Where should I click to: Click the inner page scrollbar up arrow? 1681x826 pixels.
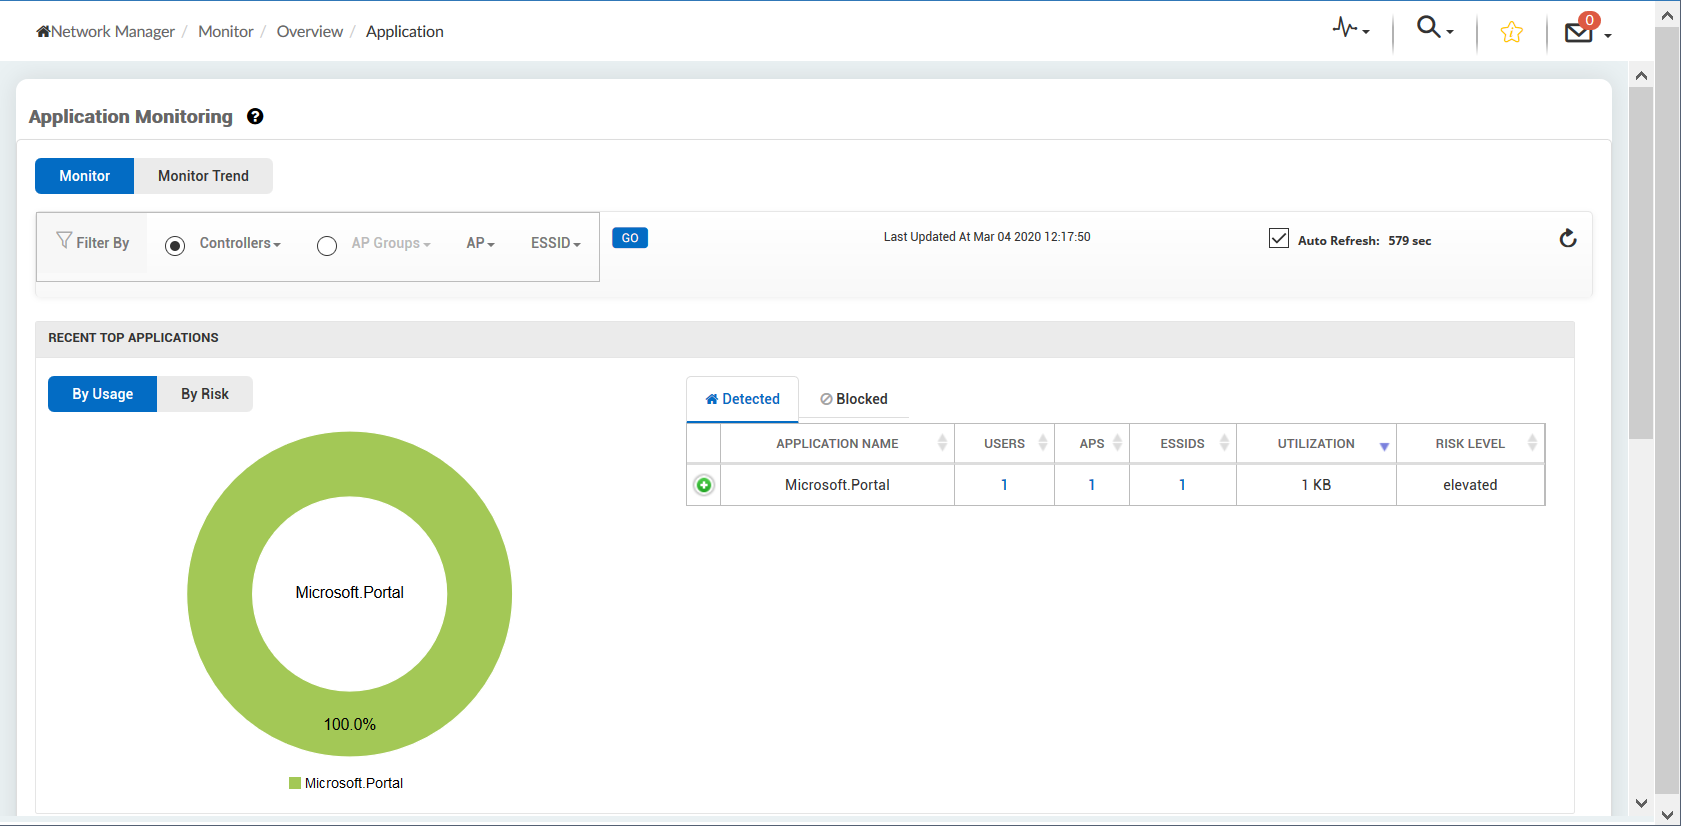click(x=1640, y=76)
